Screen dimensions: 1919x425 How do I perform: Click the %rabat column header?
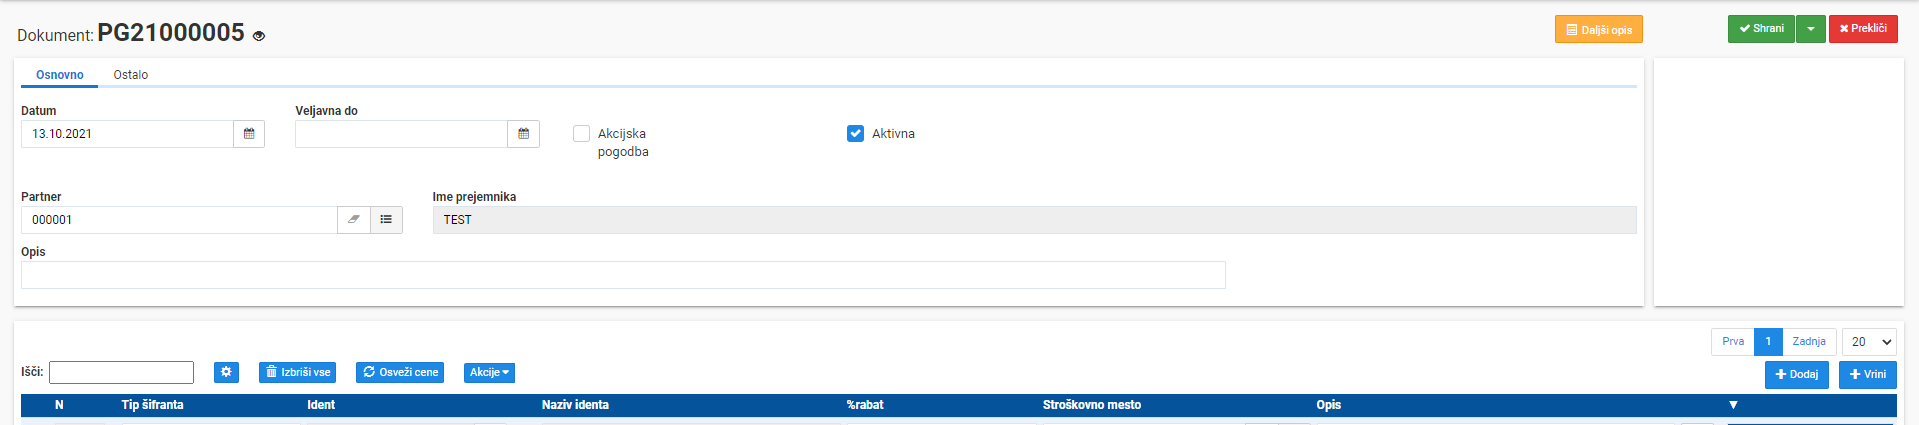point(865,405)
